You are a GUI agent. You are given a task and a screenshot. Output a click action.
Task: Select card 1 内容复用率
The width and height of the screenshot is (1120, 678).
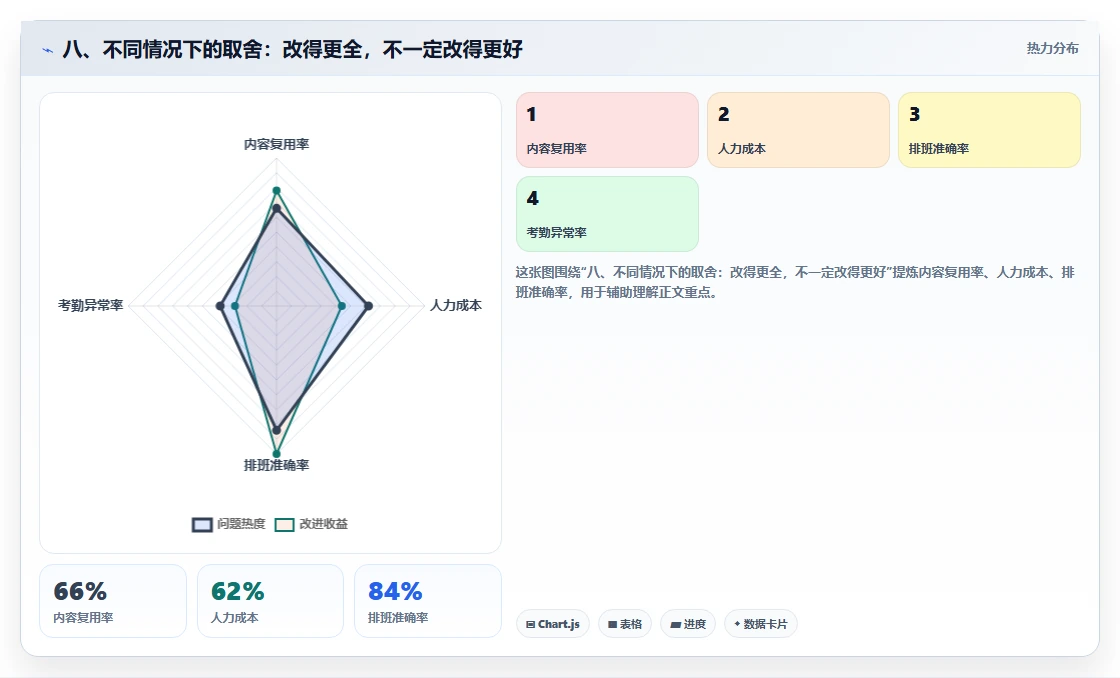click(x=607, y=130)
